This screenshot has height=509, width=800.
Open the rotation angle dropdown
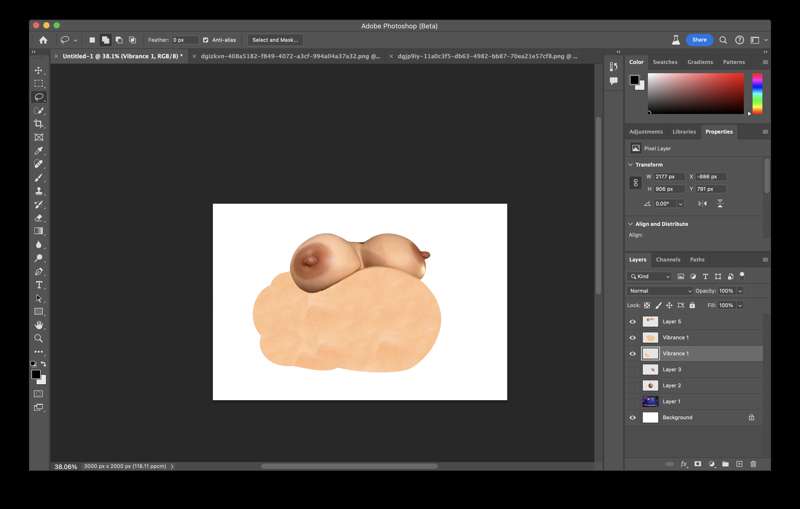tap(680, 203)
